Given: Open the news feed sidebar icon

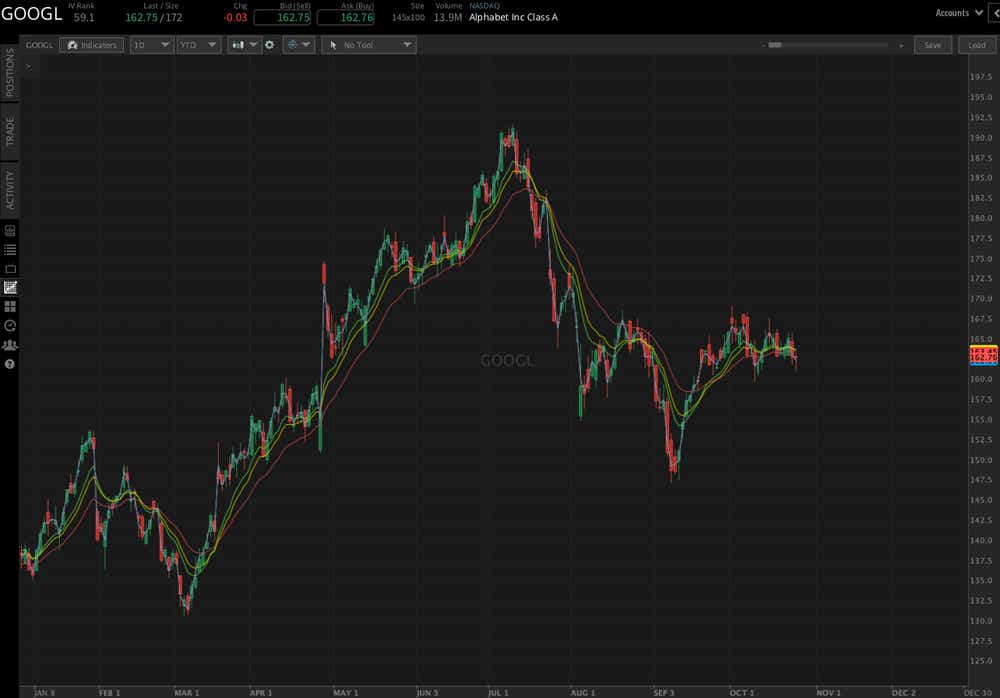Looking at the screenshot, I should coord(10,230).
